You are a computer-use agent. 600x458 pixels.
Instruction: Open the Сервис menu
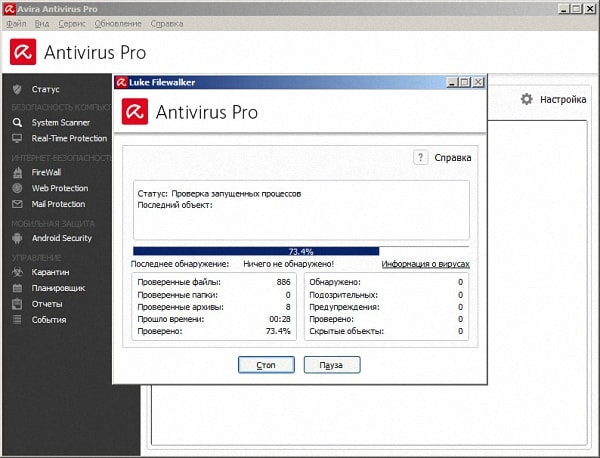coord(72,22)
